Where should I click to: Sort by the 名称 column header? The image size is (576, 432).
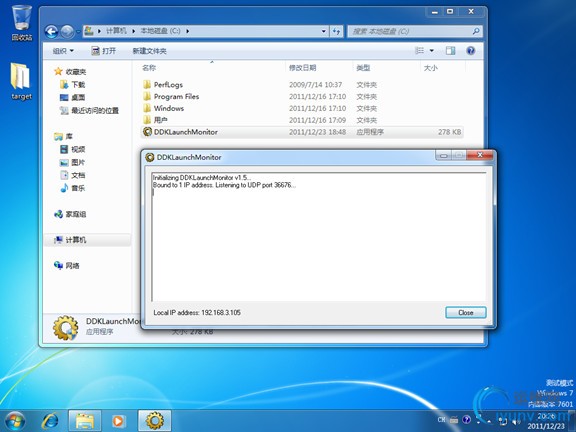(x=149, y=68)
